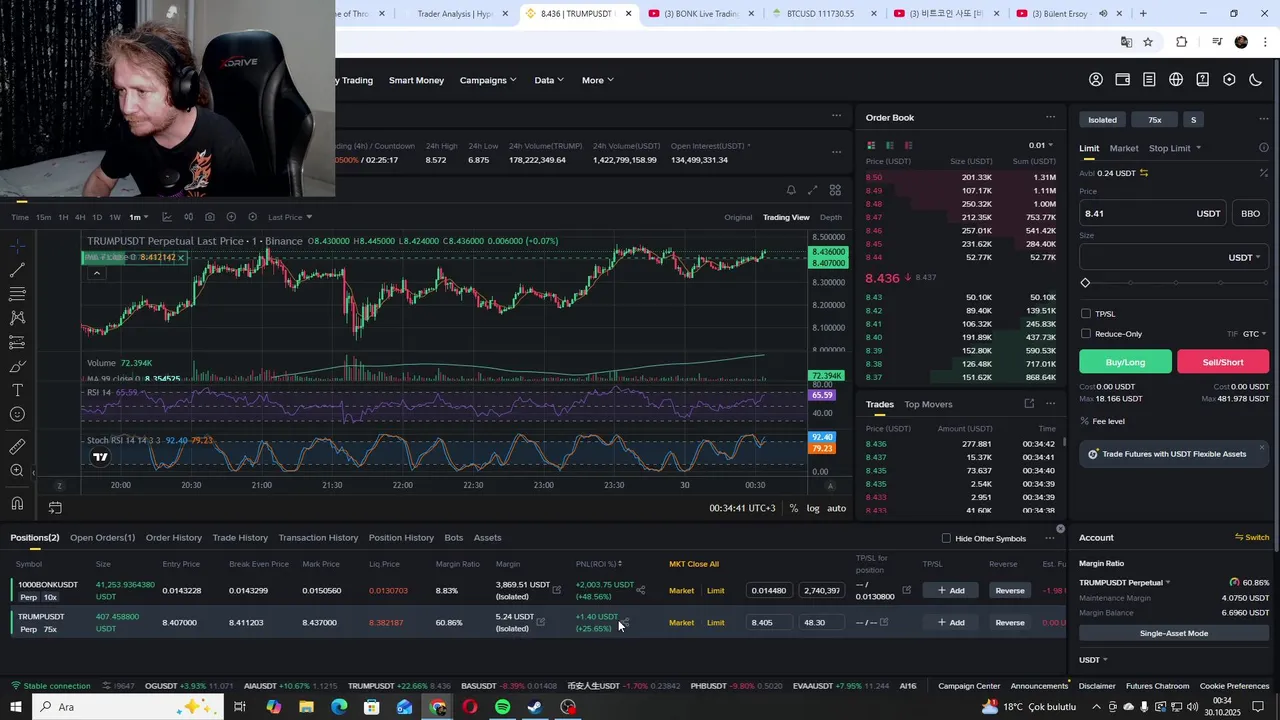Select the trend line drawing tool

click(17, 270)
